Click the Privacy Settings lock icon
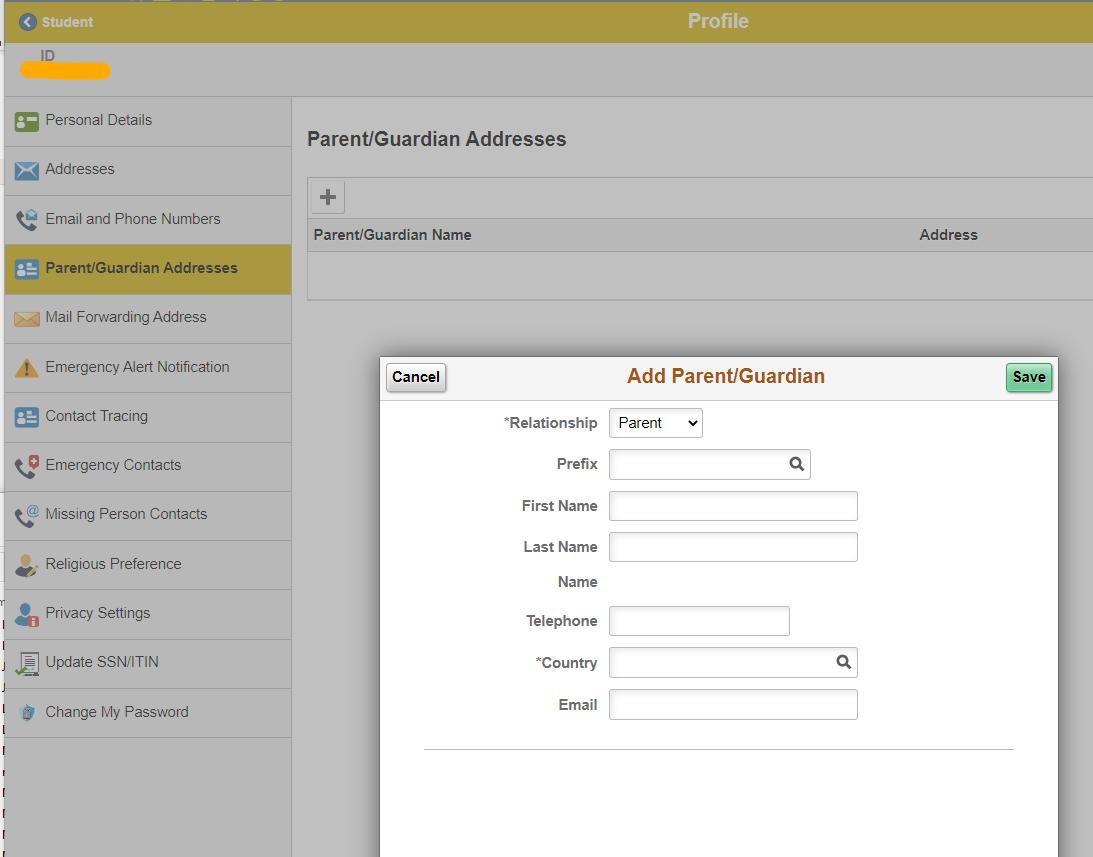The image size is (1093, 857). pyautogui.click(x=25, y=613)
